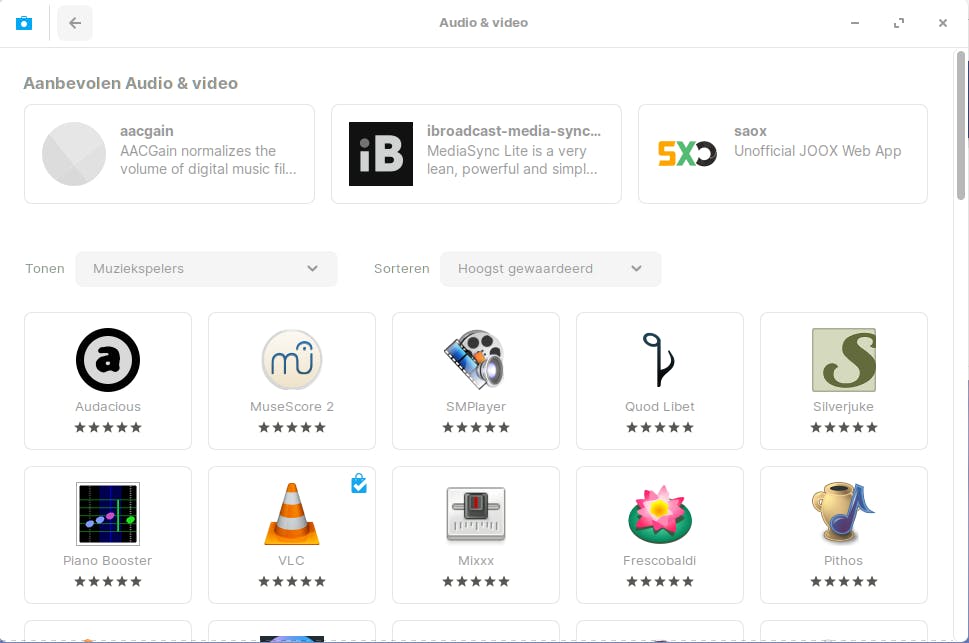The width and height of the screenshot is (969, 643).
Task: Click the aacgain title text
Action: [146, 131]
